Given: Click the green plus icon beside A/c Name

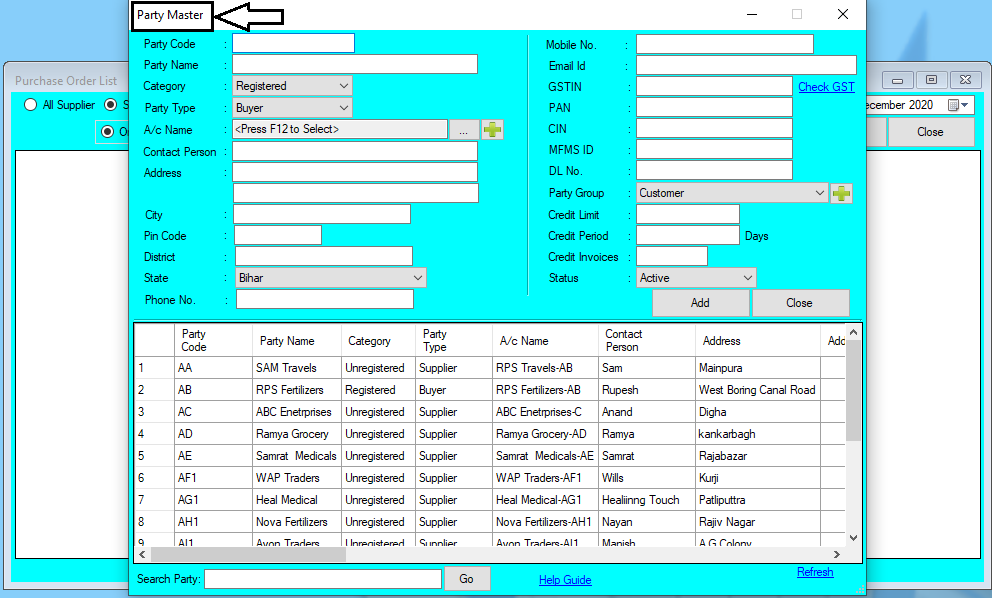Looking at the screenshot, I should (493, 129).
